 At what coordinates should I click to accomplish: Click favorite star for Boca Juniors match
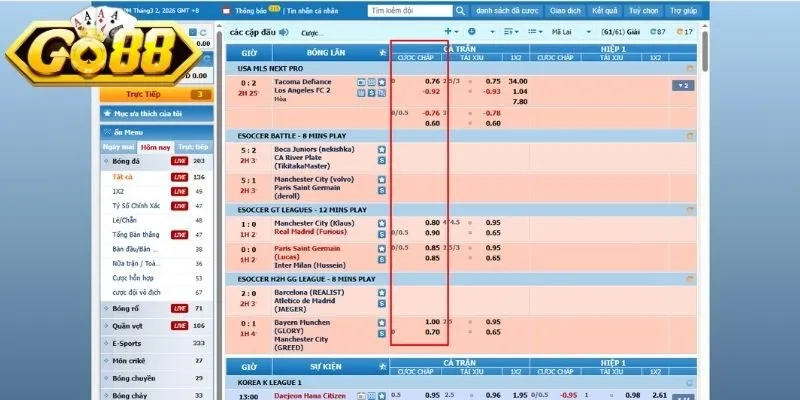382,149
